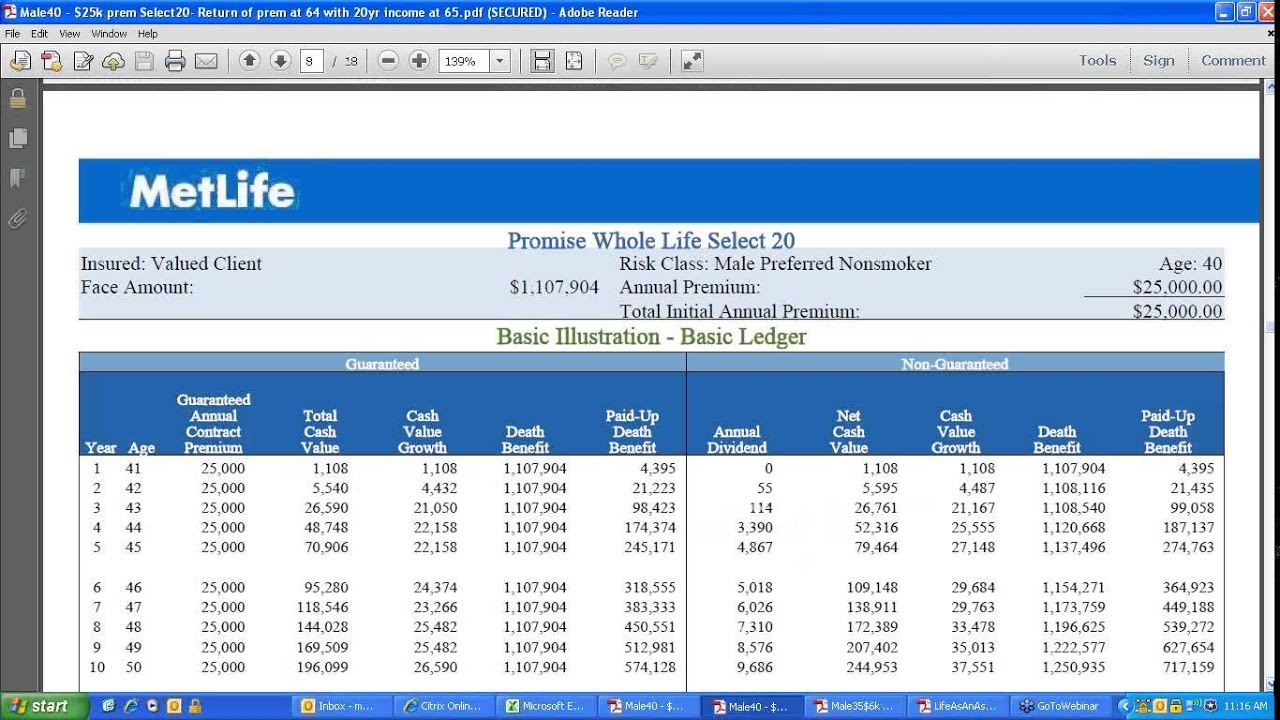Click the security lock sidebar icon
This screenshot has height=720, width=1280.
(17, 99)
